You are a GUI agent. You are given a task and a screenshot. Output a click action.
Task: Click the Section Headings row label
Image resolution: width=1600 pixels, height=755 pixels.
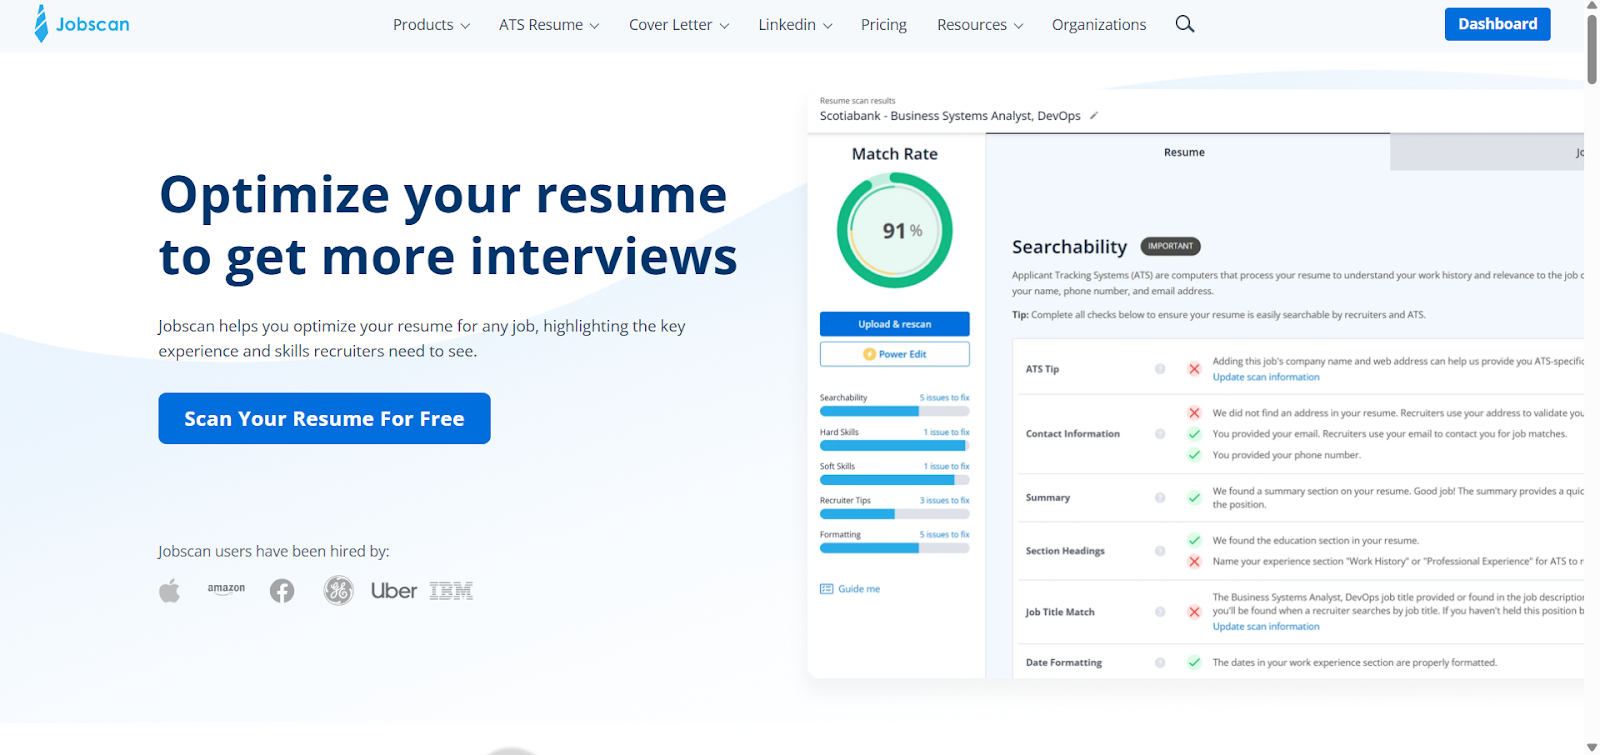click(x=1065, y=551)
